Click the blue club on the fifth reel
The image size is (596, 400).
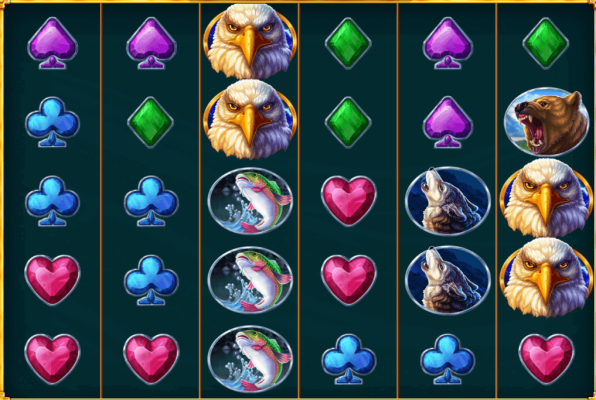447,359
